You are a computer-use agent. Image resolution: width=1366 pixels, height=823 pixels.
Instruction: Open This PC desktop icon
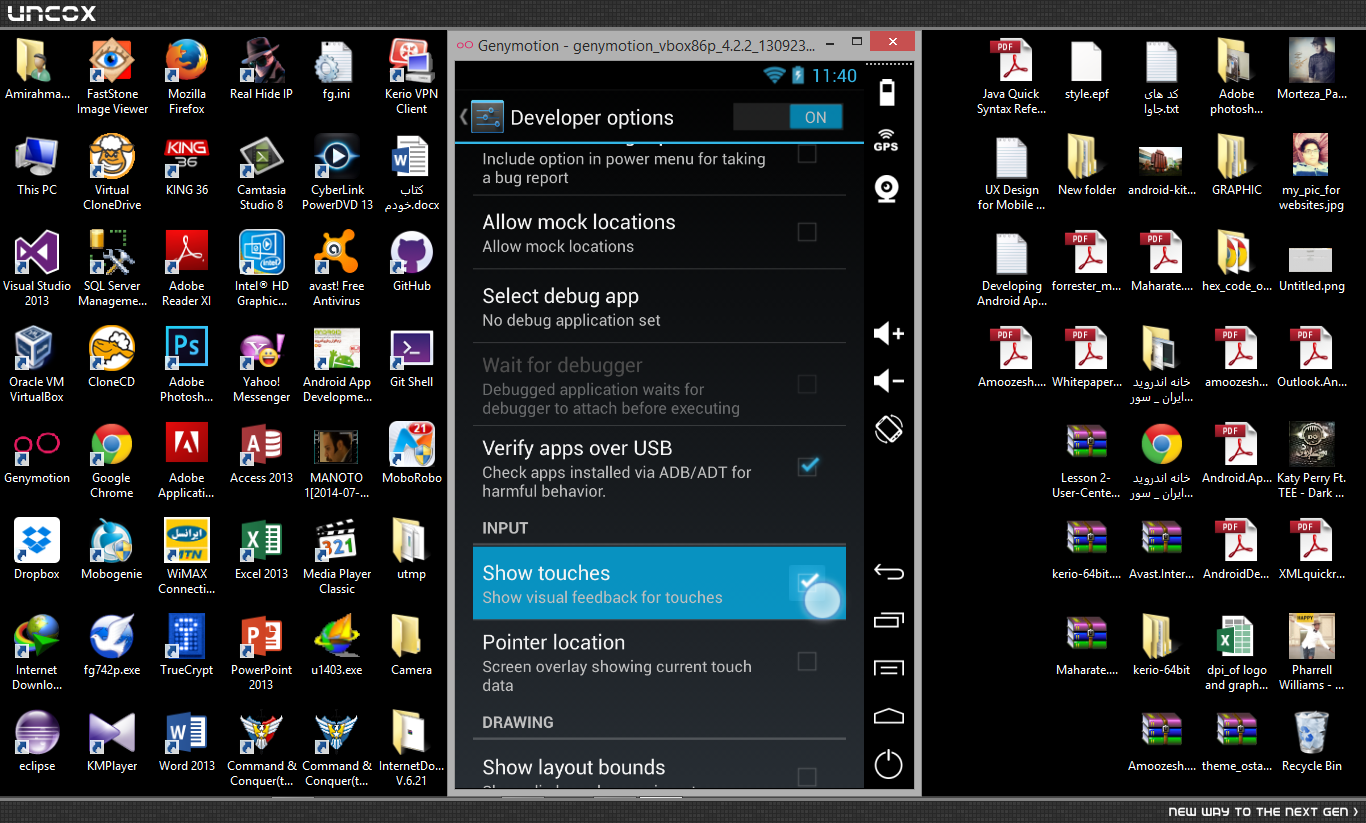tap(37, 158)
